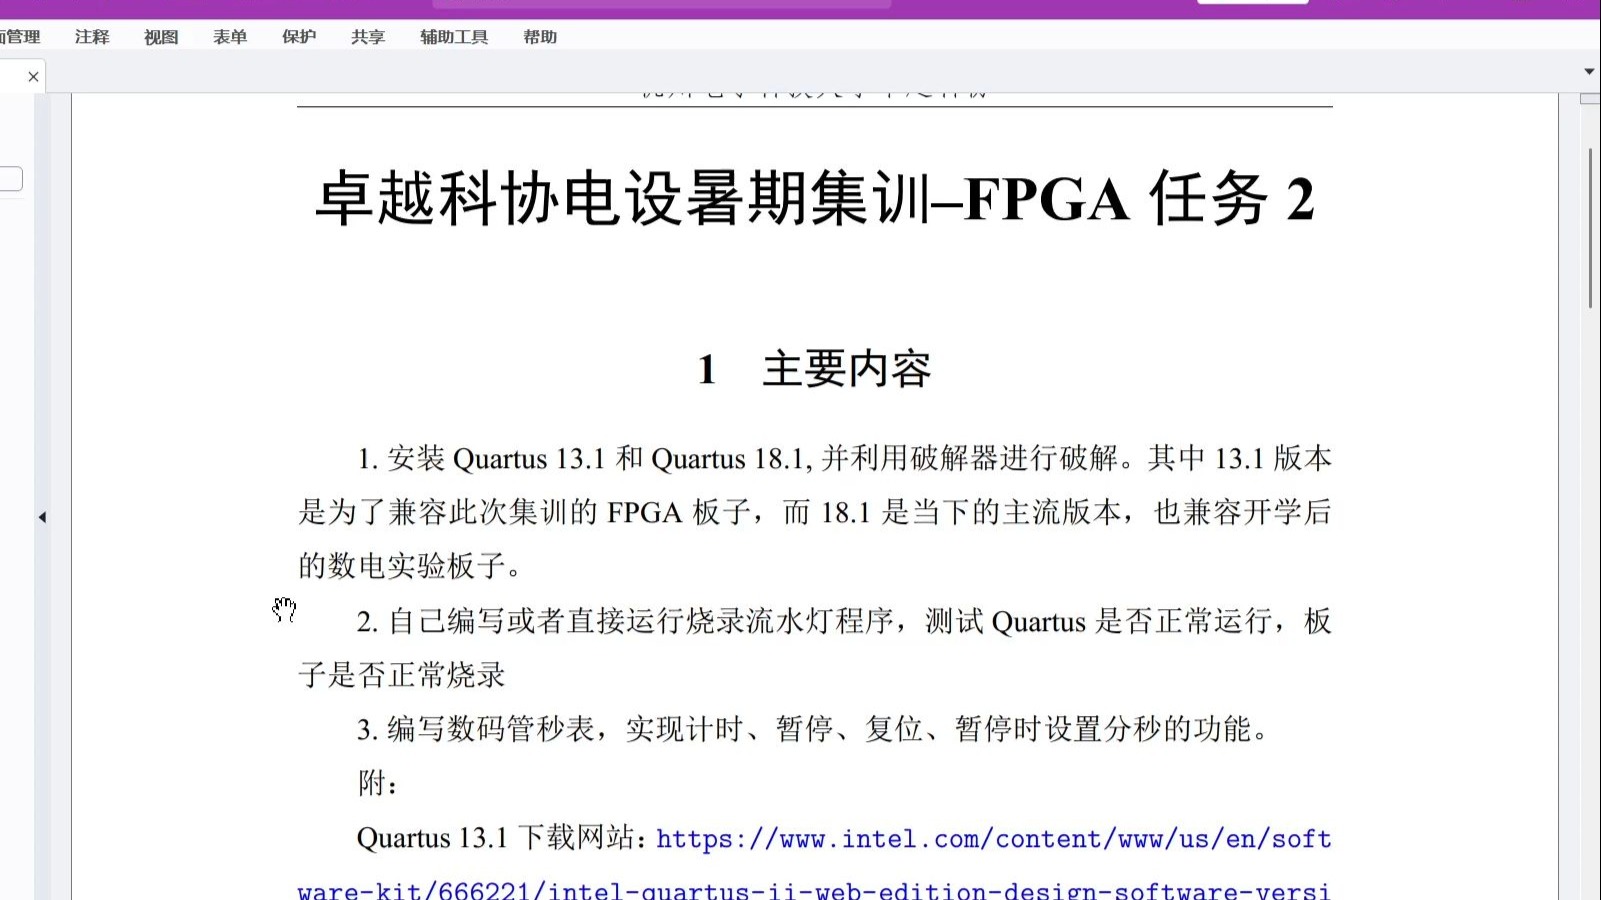
Task: Click the text 编写数码管秒表
Action: tap(491, 729)
